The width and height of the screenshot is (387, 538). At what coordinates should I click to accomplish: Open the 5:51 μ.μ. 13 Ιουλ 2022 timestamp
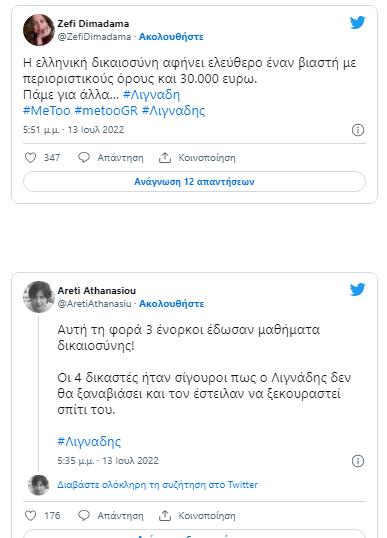point(73,130)
